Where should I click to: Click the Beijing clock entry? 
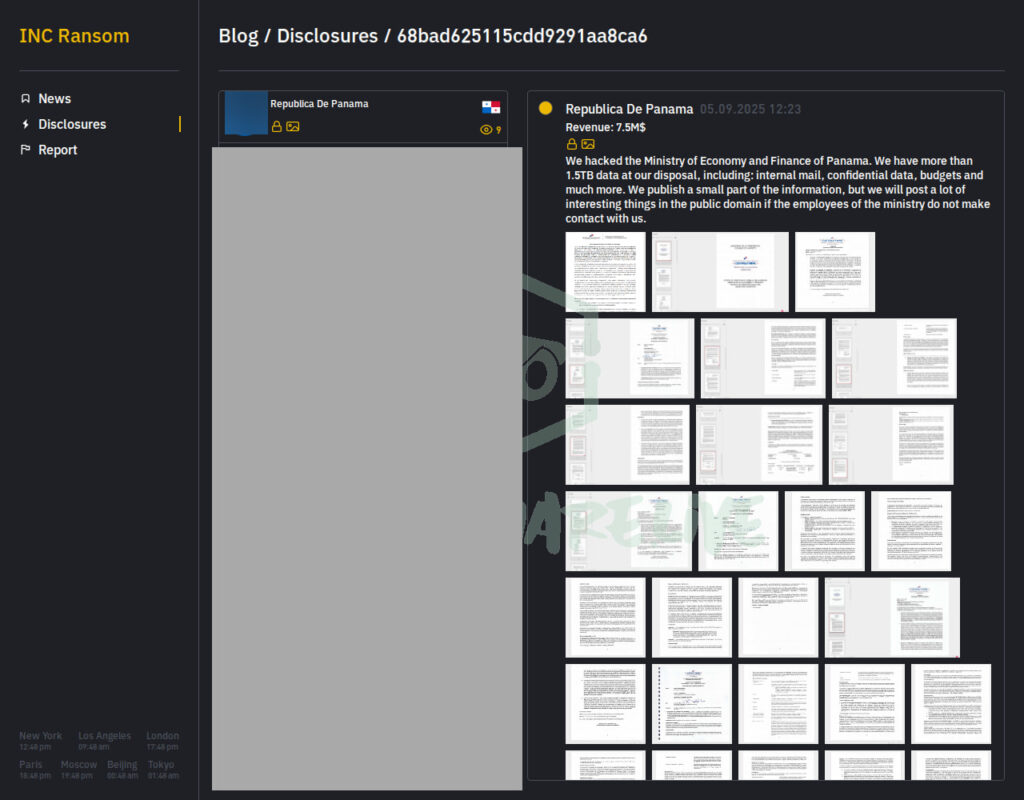[x=122, y=770]
